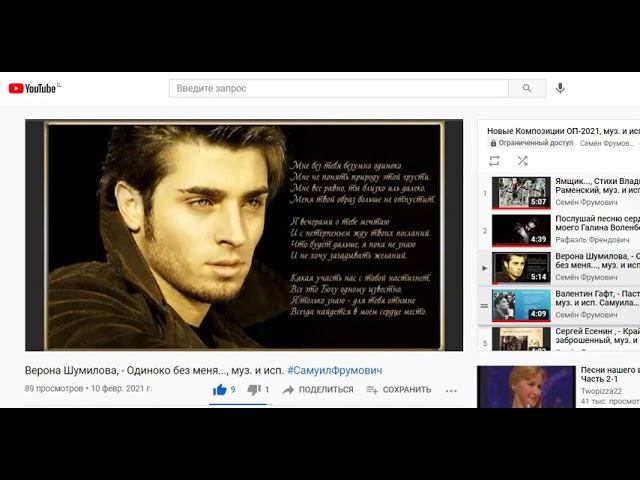Click the main video player
The image size is (640, 480).
[244, 235]
